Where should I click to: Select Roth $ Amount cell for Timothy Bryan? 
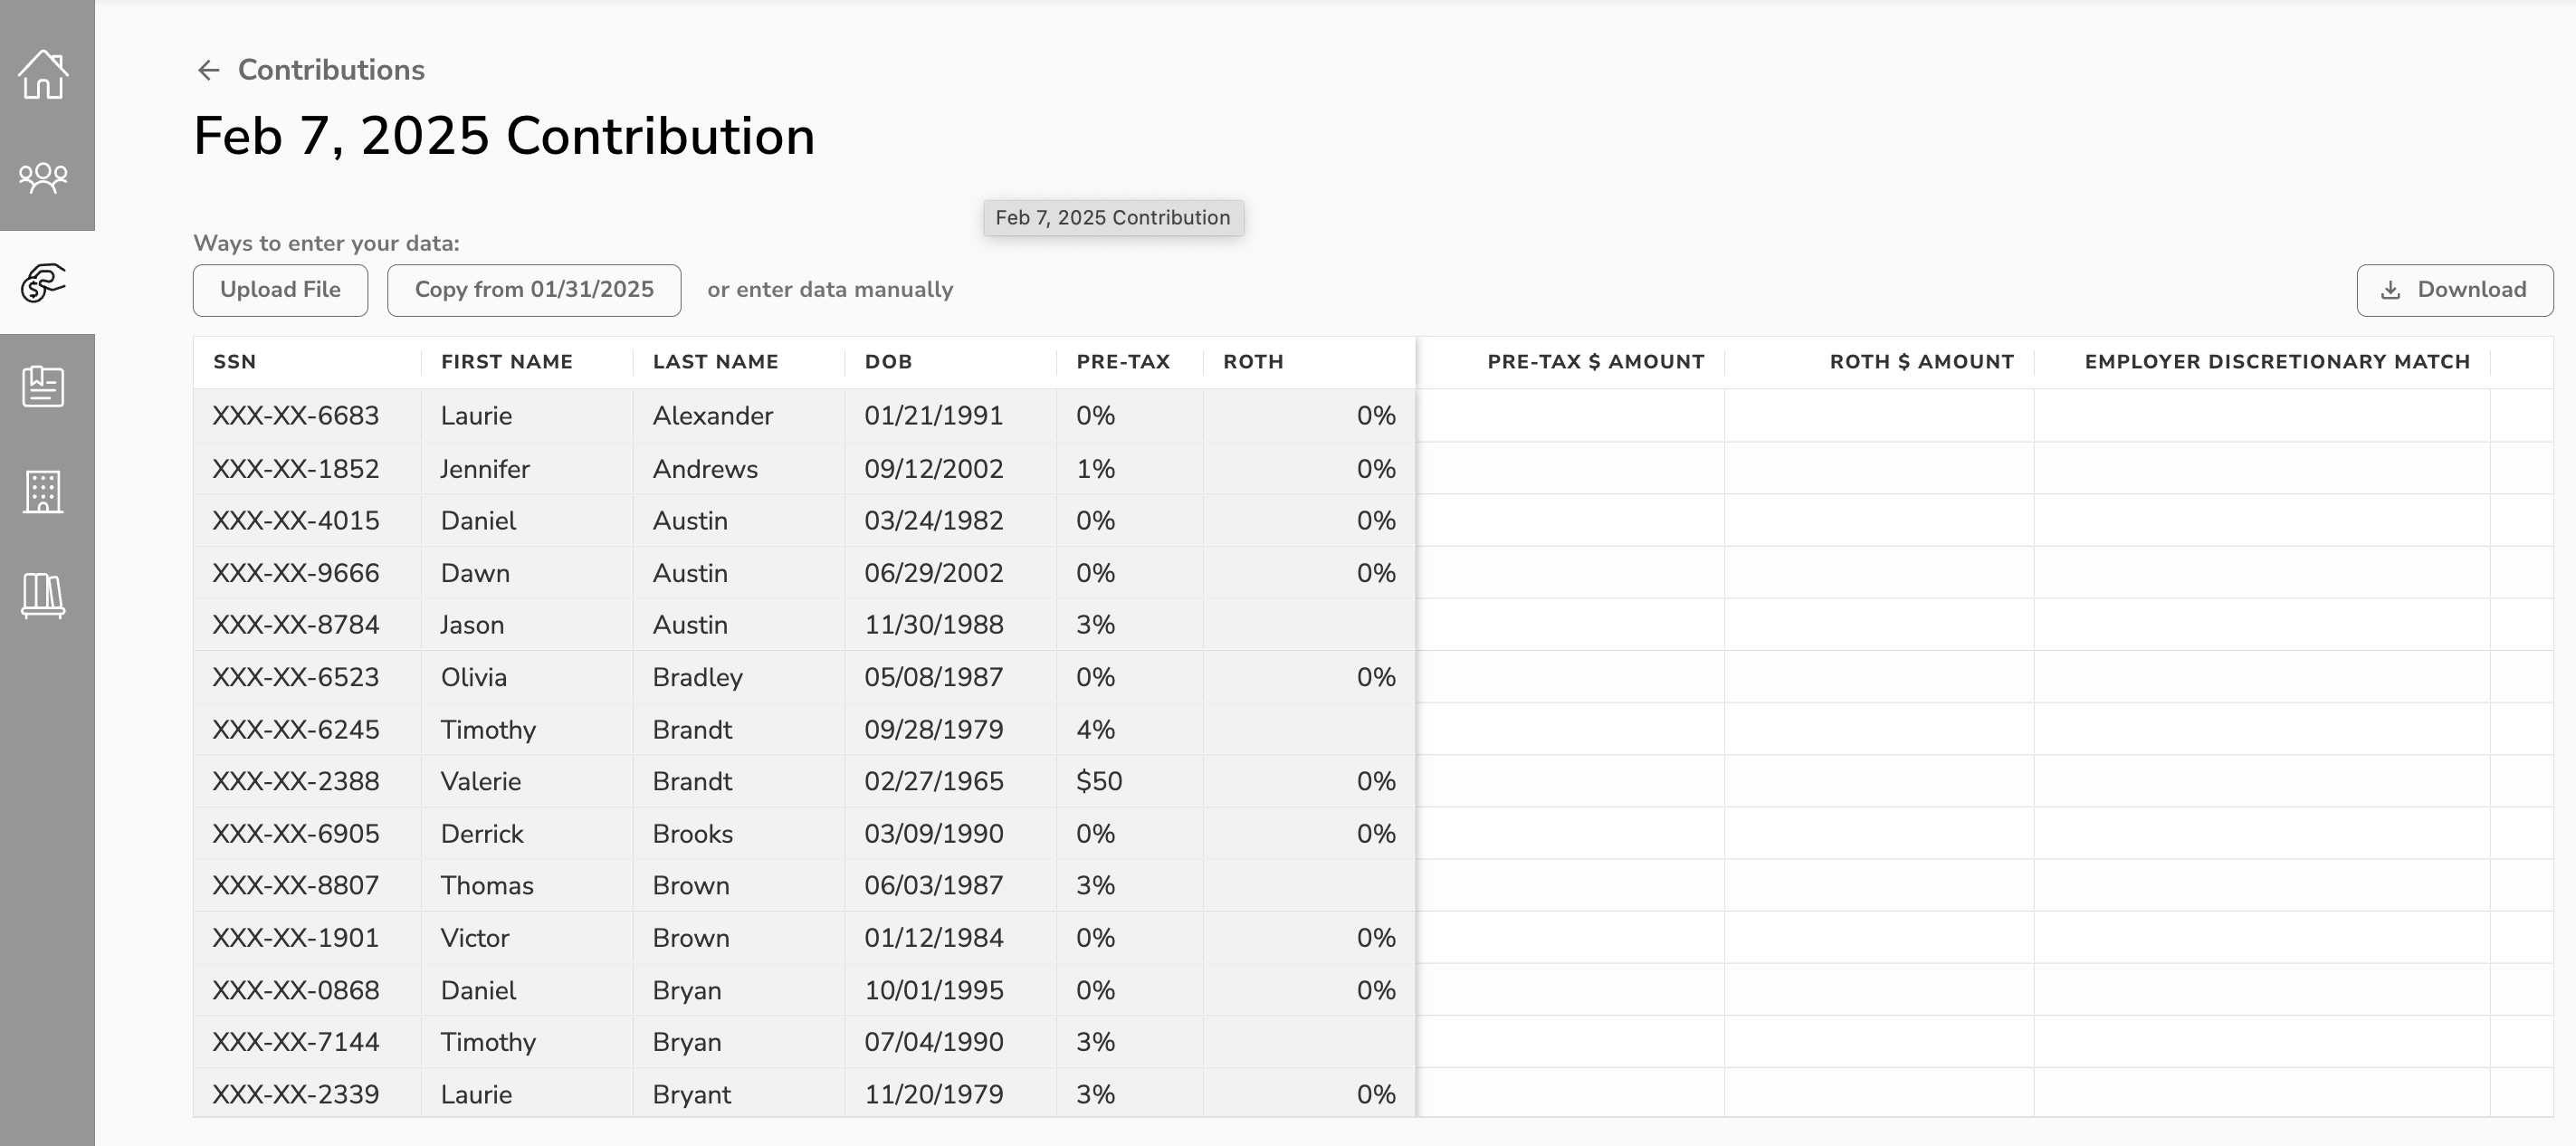point(1879,1042)
